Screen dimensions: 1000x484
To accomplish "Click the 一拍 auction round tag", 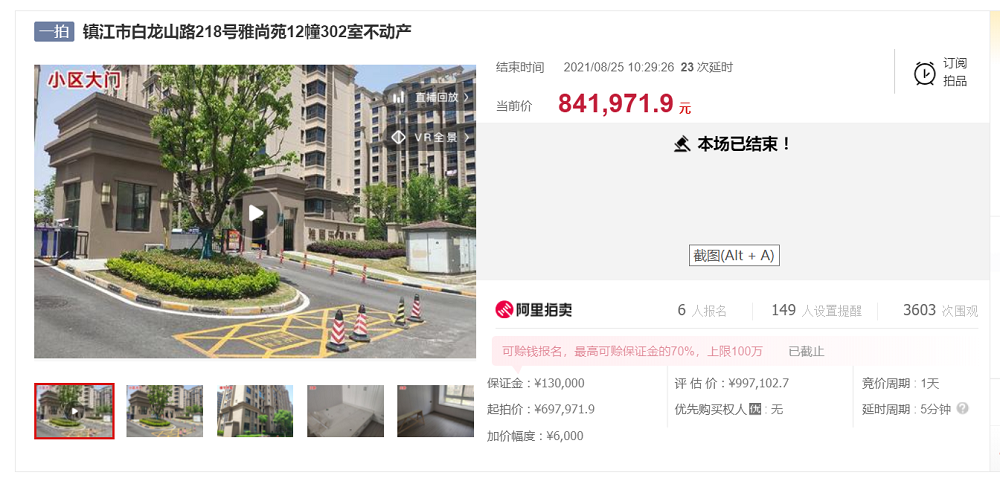I will click(54, 32).
